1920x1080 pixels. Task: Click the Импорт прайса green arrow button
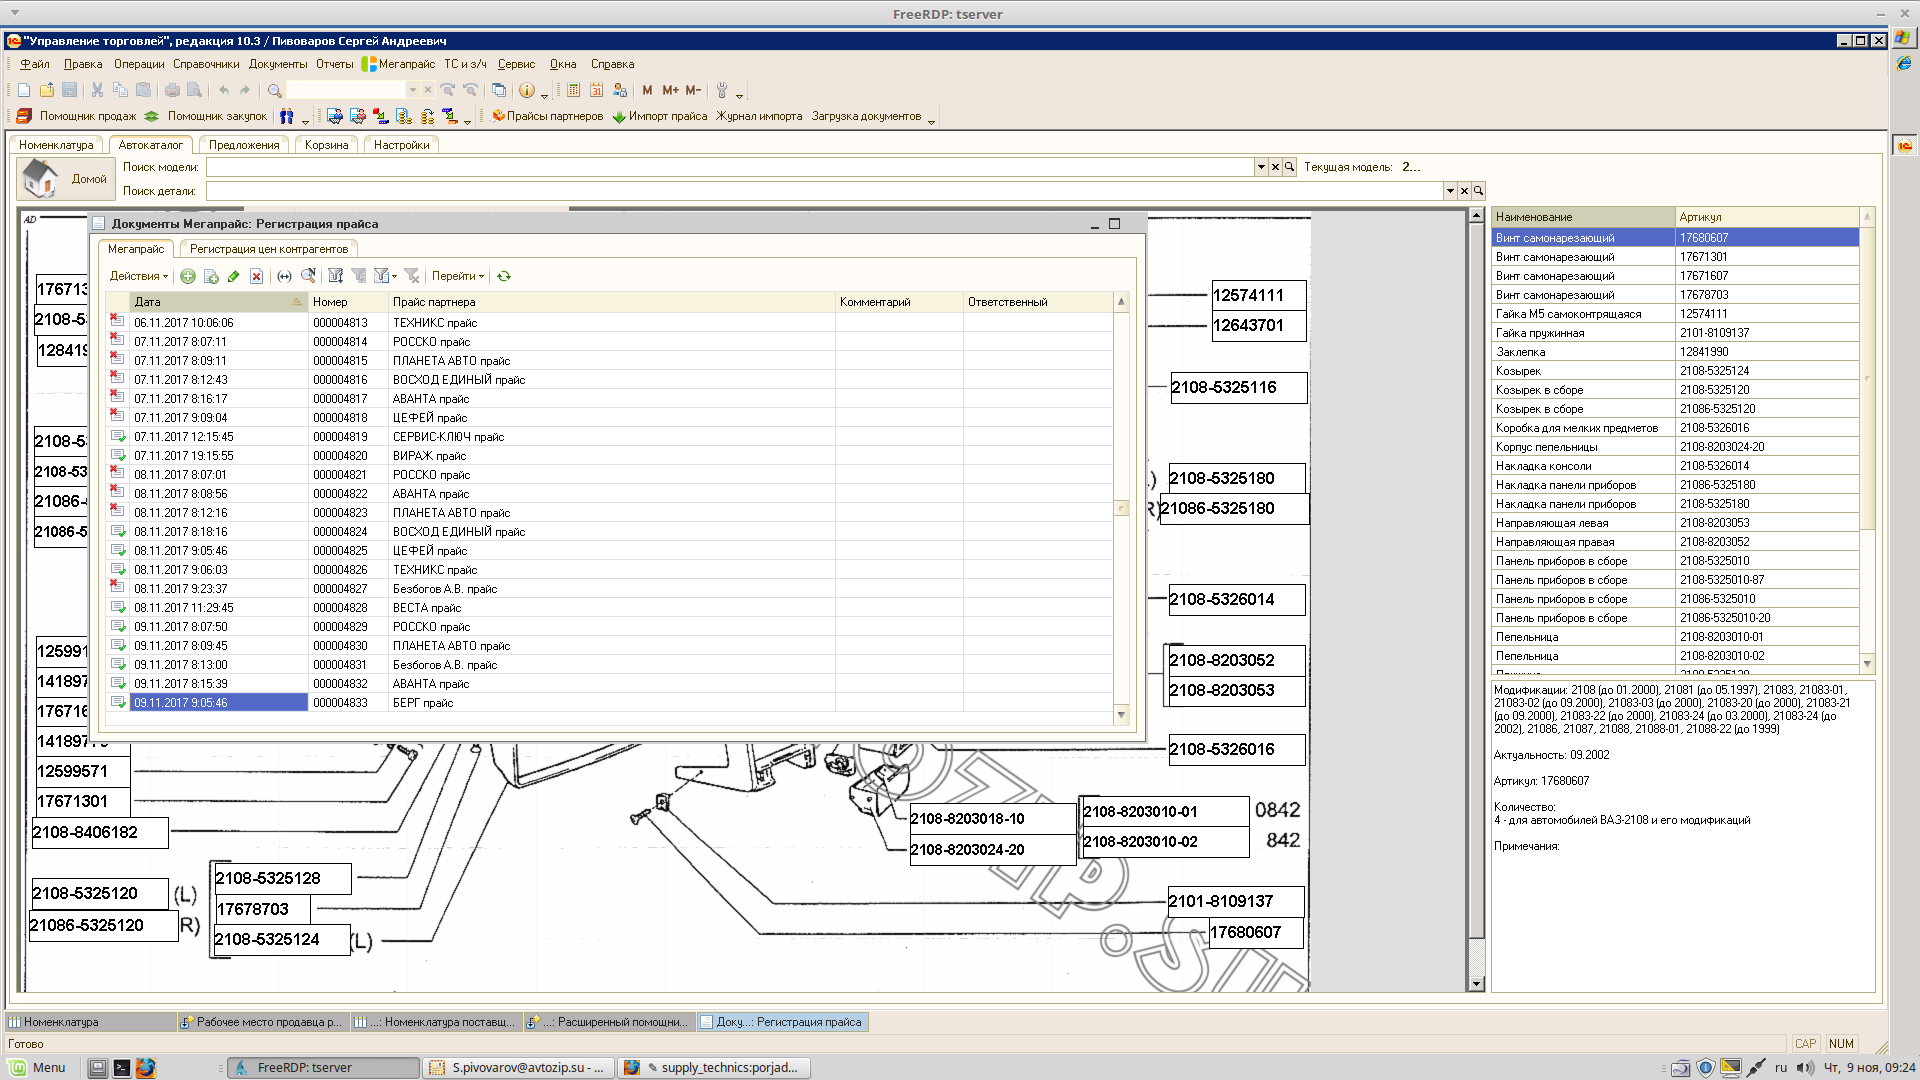660,116
